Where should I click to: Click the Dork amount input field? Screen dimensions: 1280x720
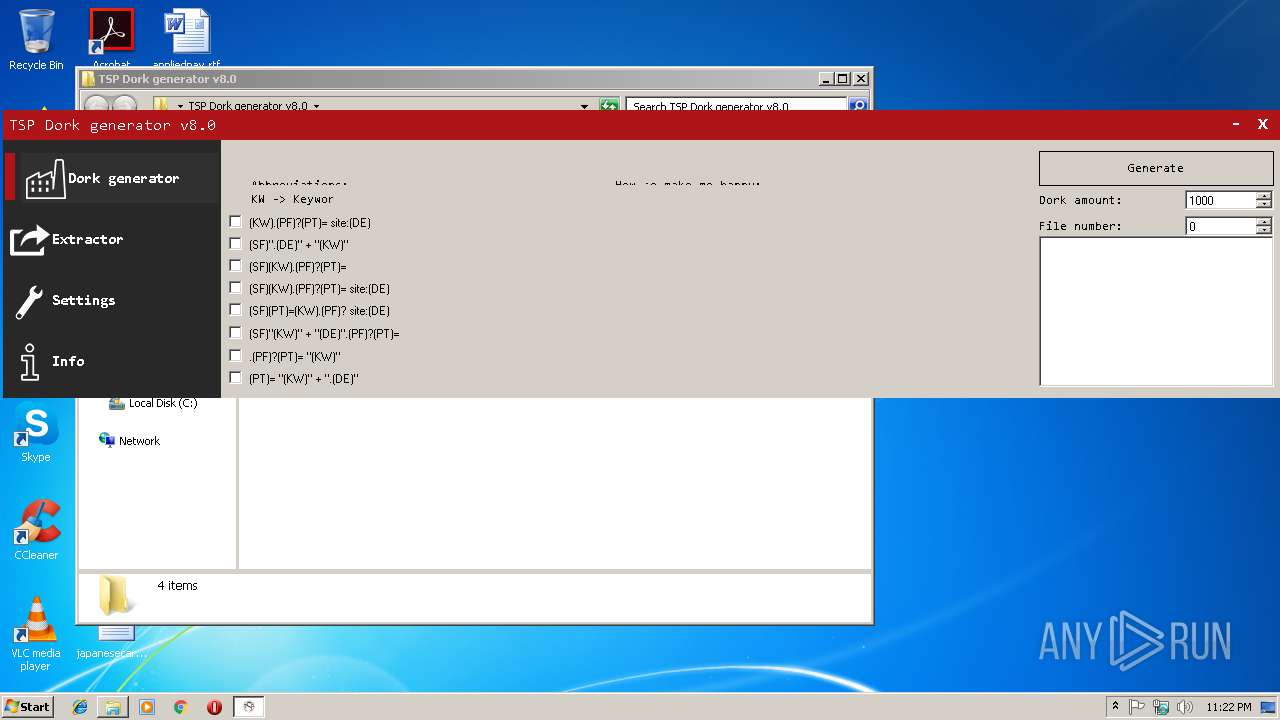coord(1220,200)
